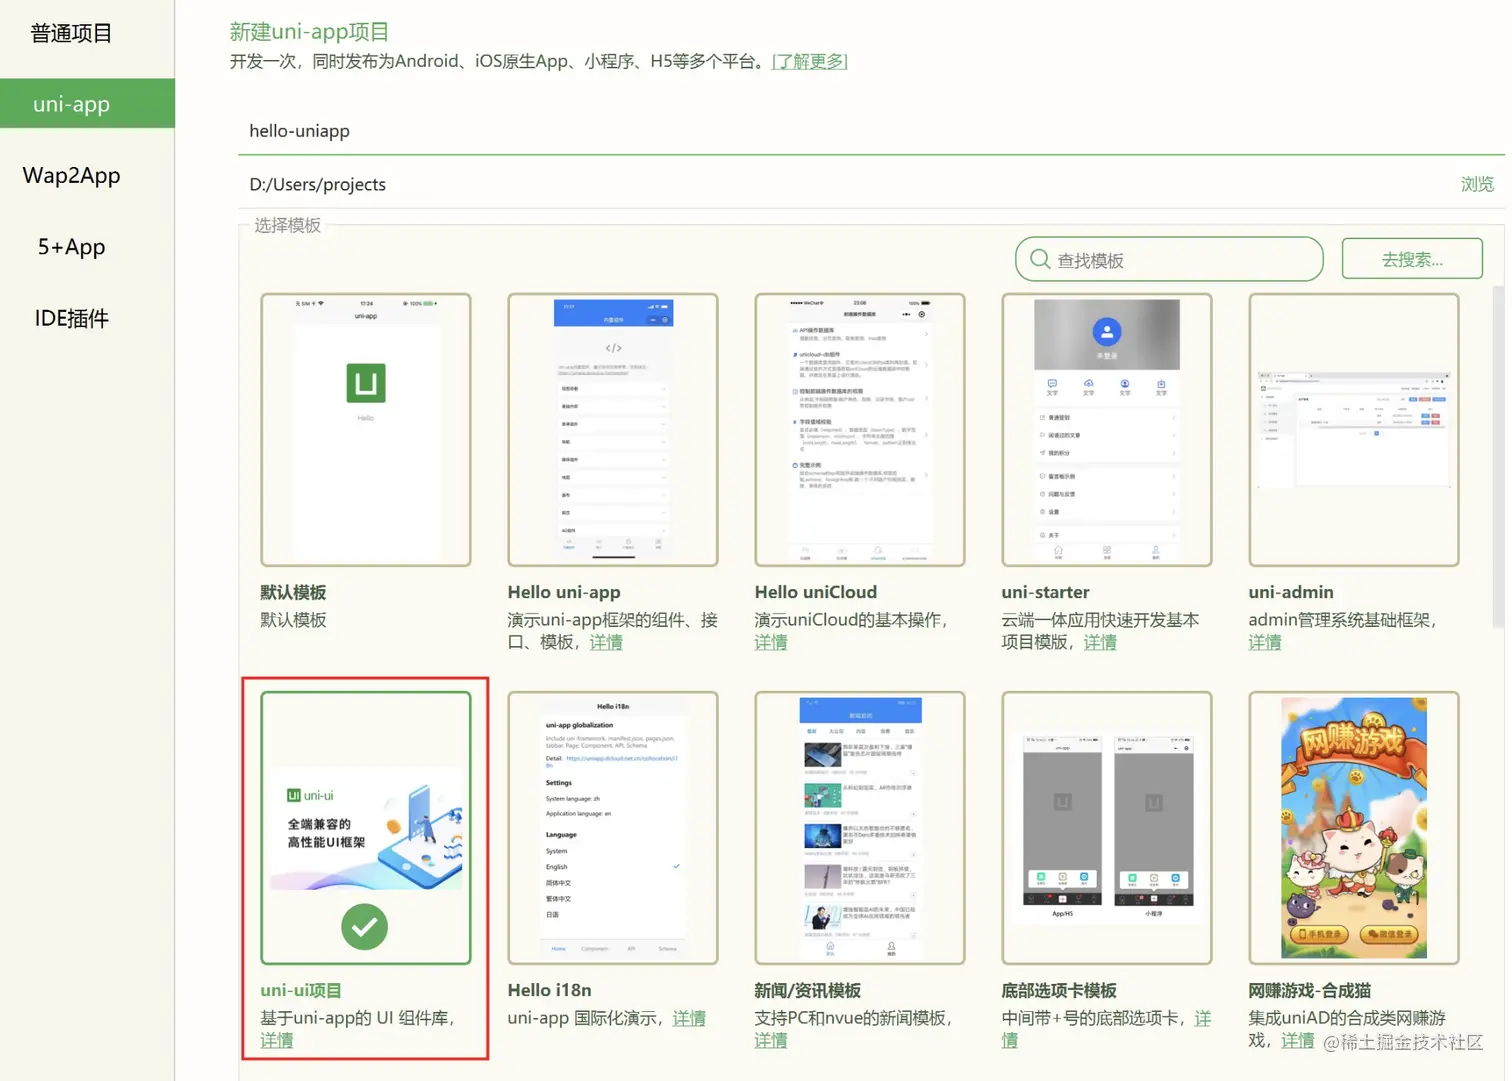Image resolution: width=1512 pixels, height=1081 pixels.
Task: Click the Hello uni-app title text
Action: point(564,592)
